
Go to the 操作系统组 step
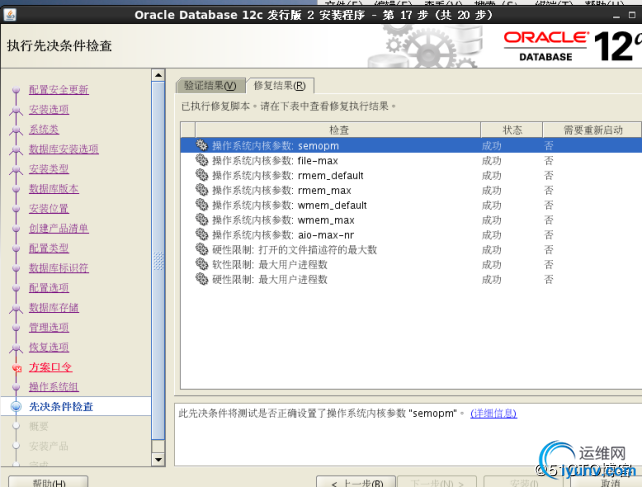54,387
